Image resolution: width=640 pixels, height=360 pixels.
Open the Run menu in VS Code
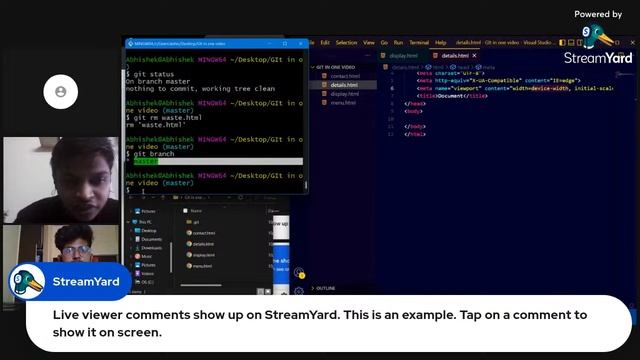398,42
